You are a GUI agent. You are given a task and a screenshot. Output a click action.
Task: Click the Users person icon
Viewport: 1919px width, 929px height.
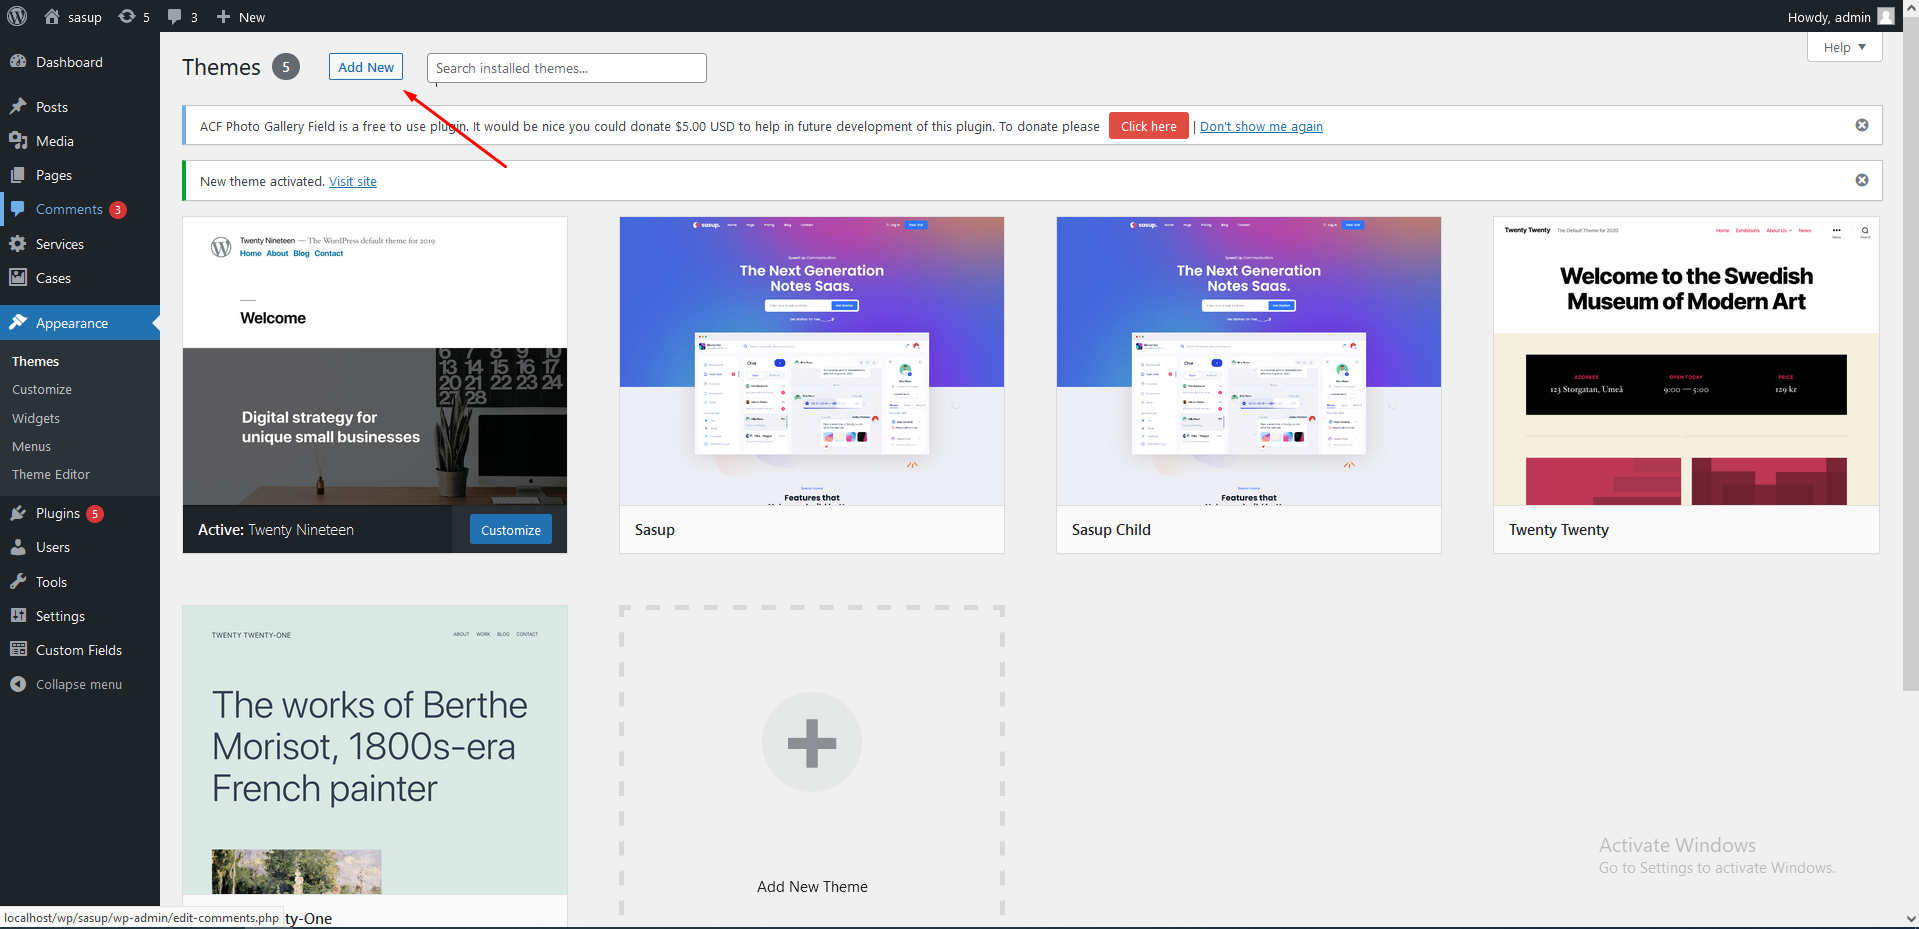click(18, 547)
